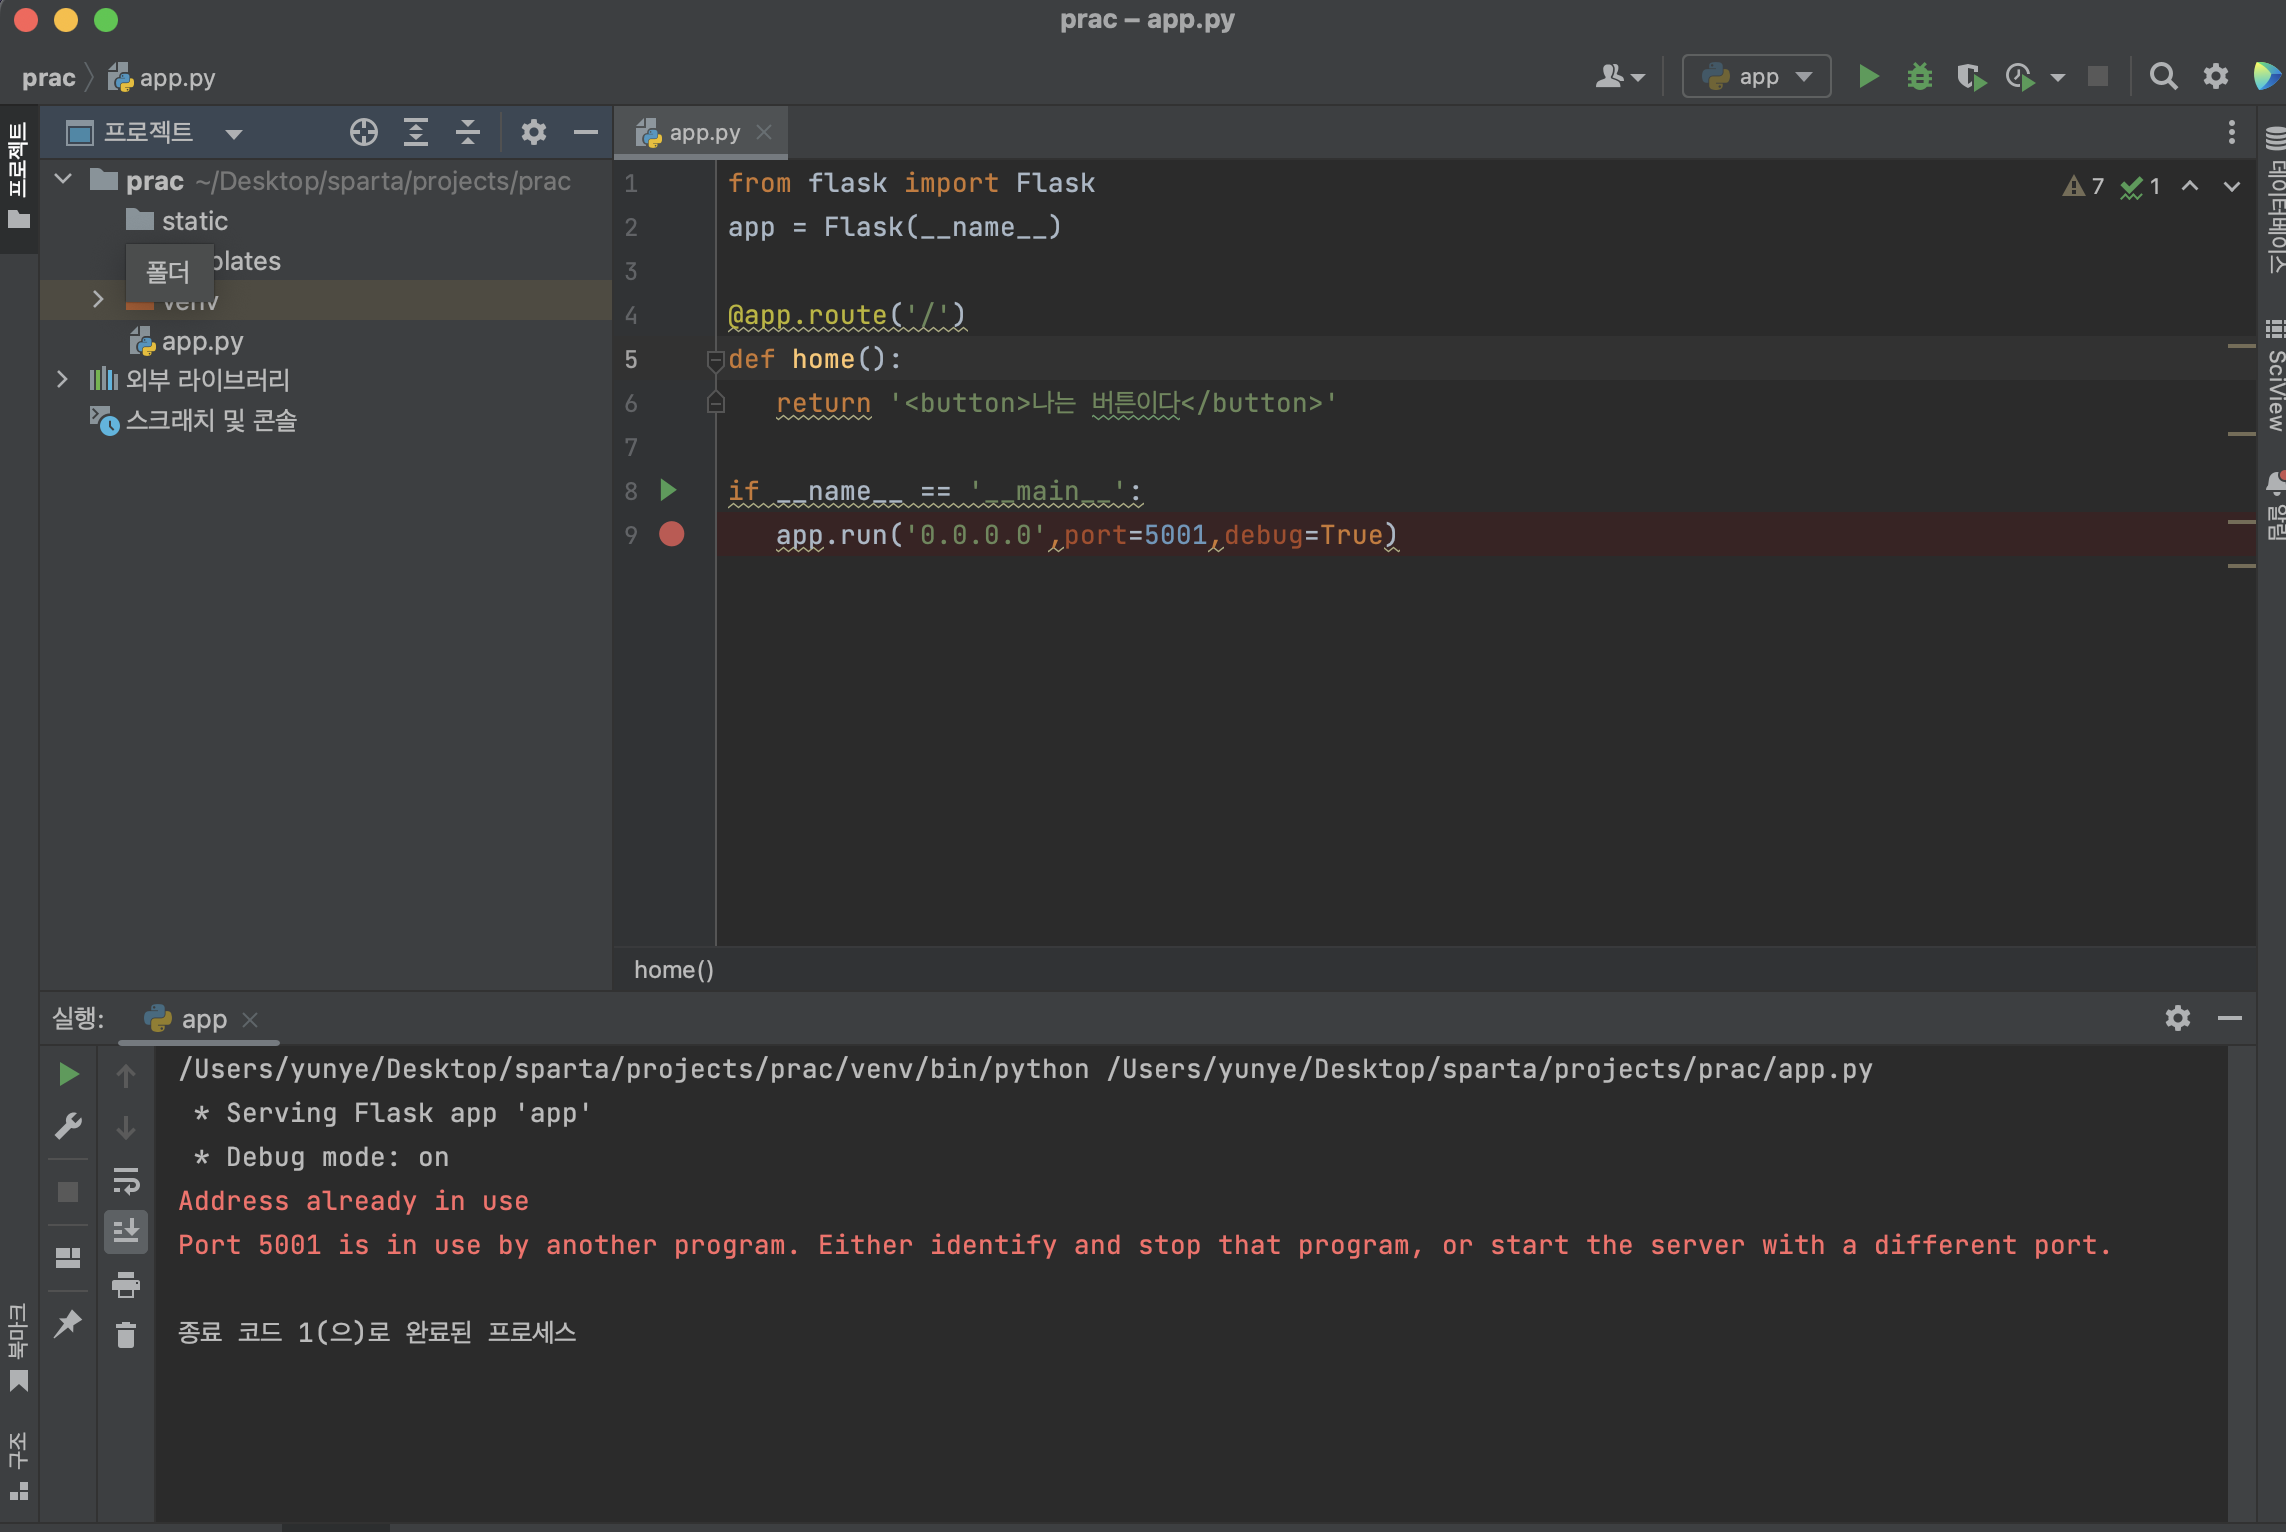The image size is (2286, 1532).
Task: Select the static folder
Action: pyautogui.click(x=177, y=220)
